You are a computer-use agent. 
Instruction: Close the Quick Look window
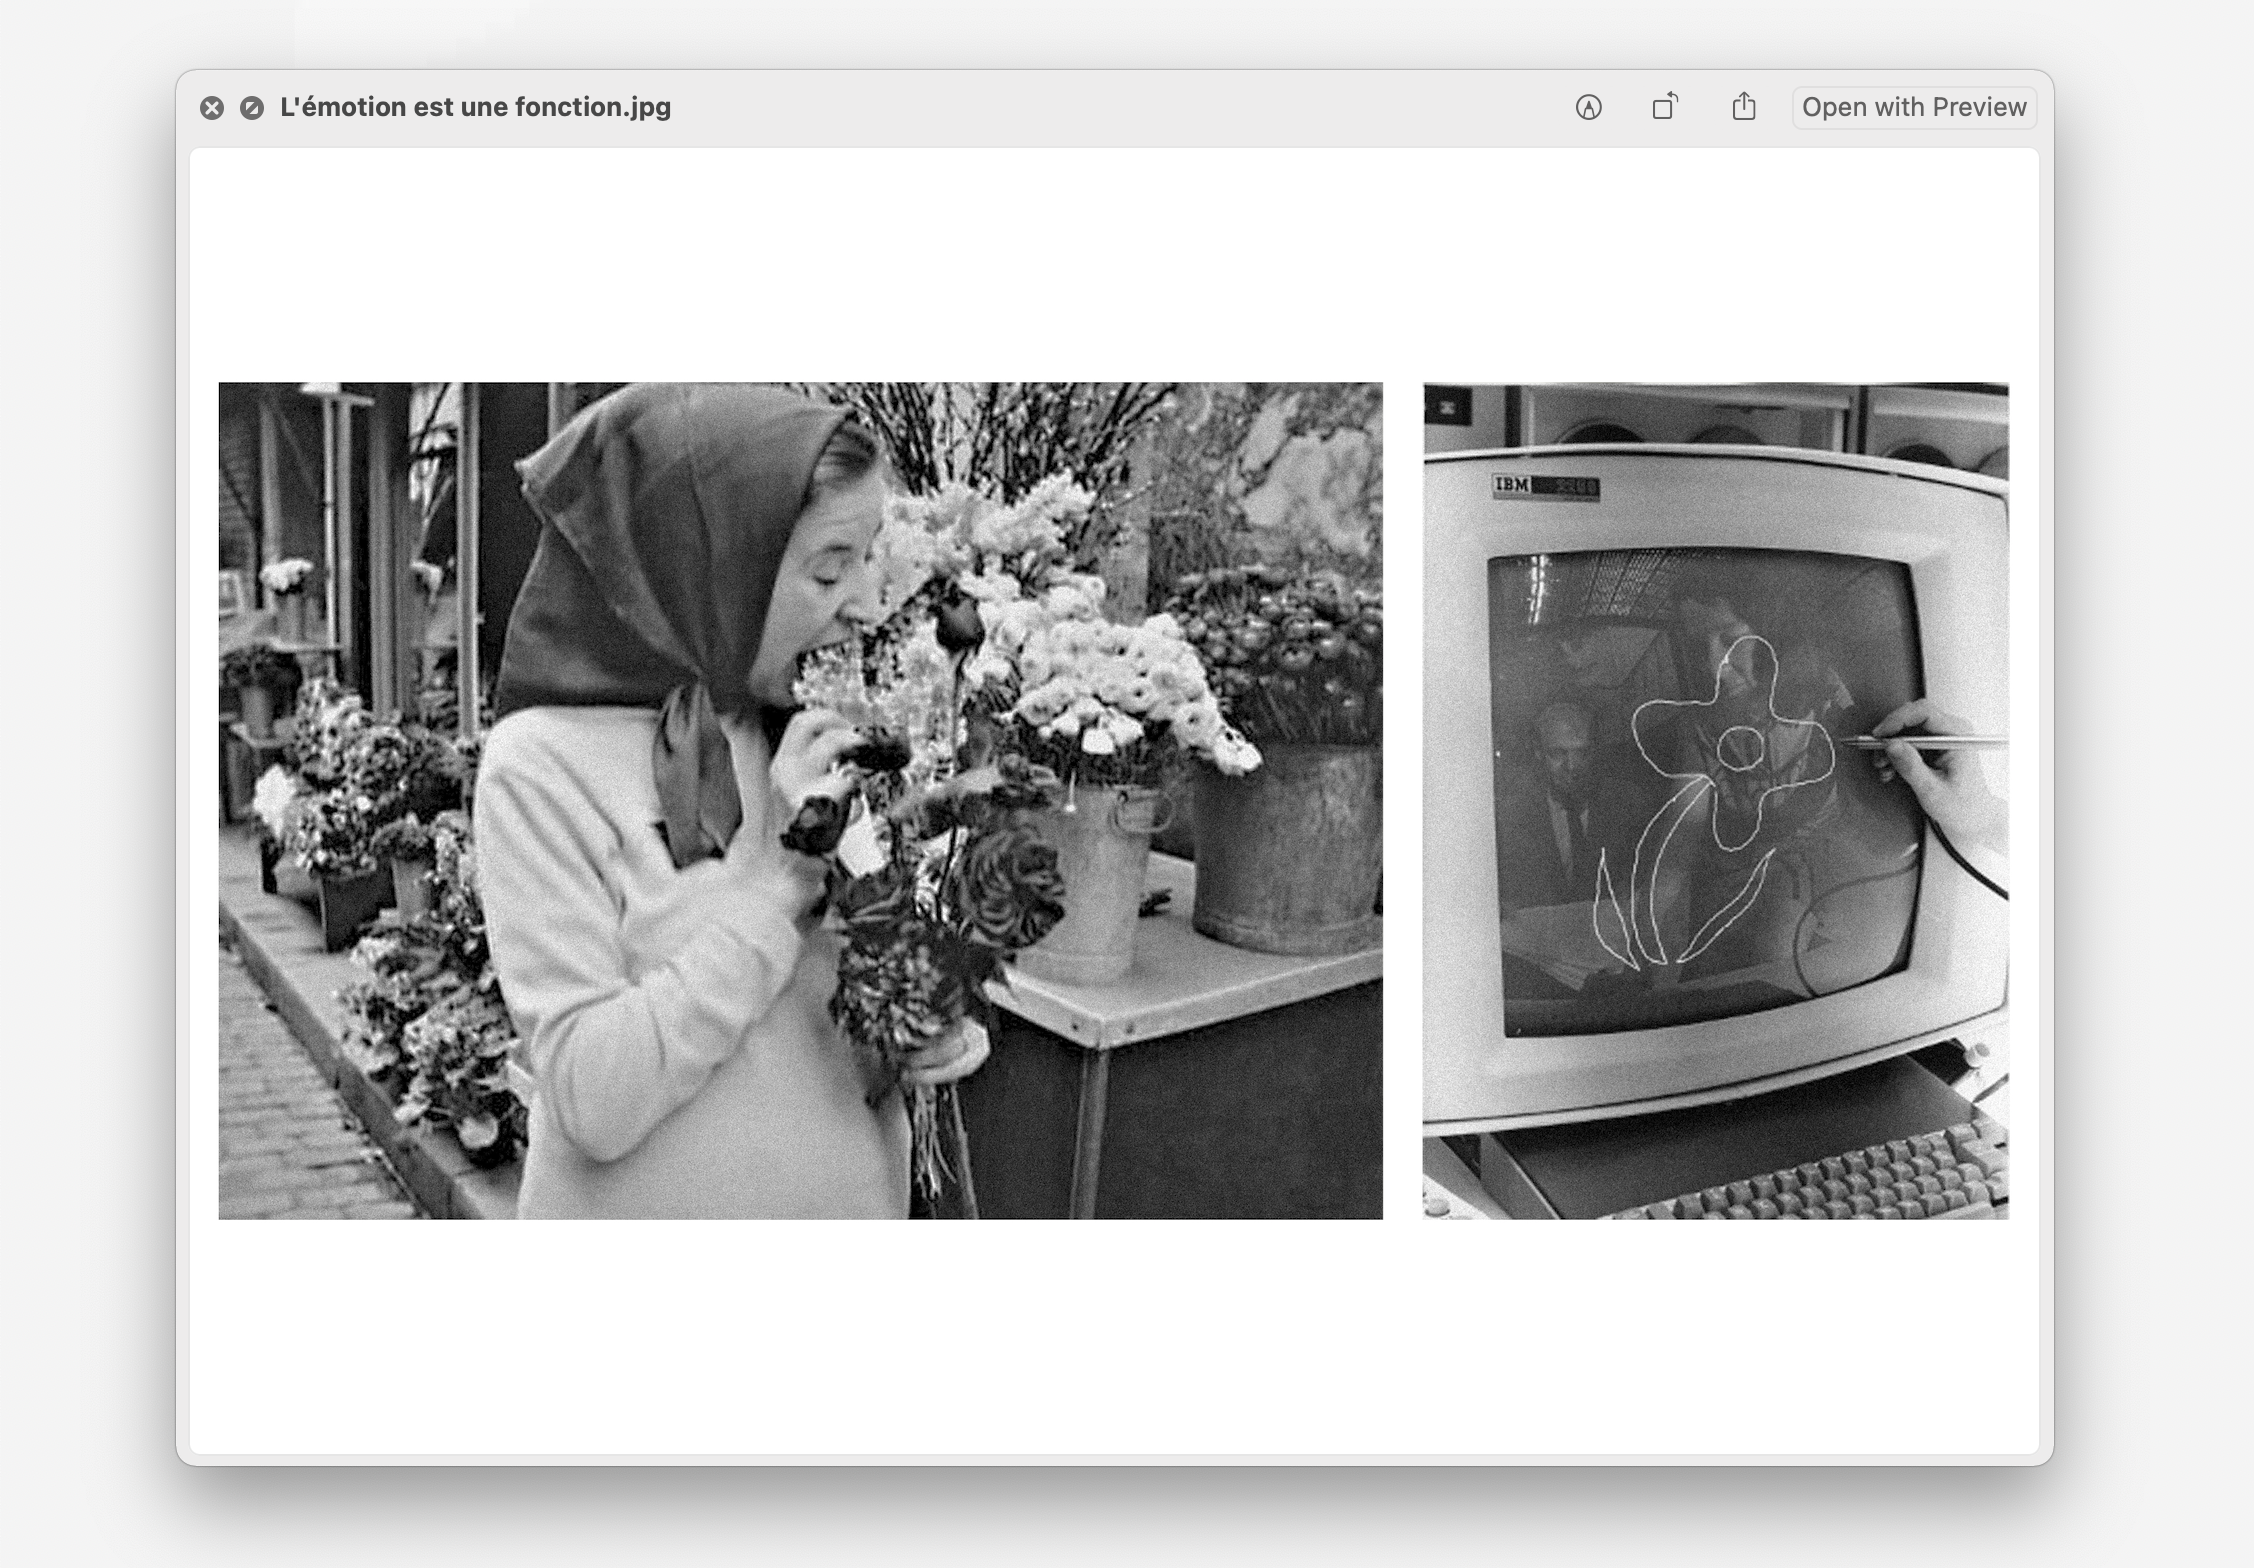(212, 108)
